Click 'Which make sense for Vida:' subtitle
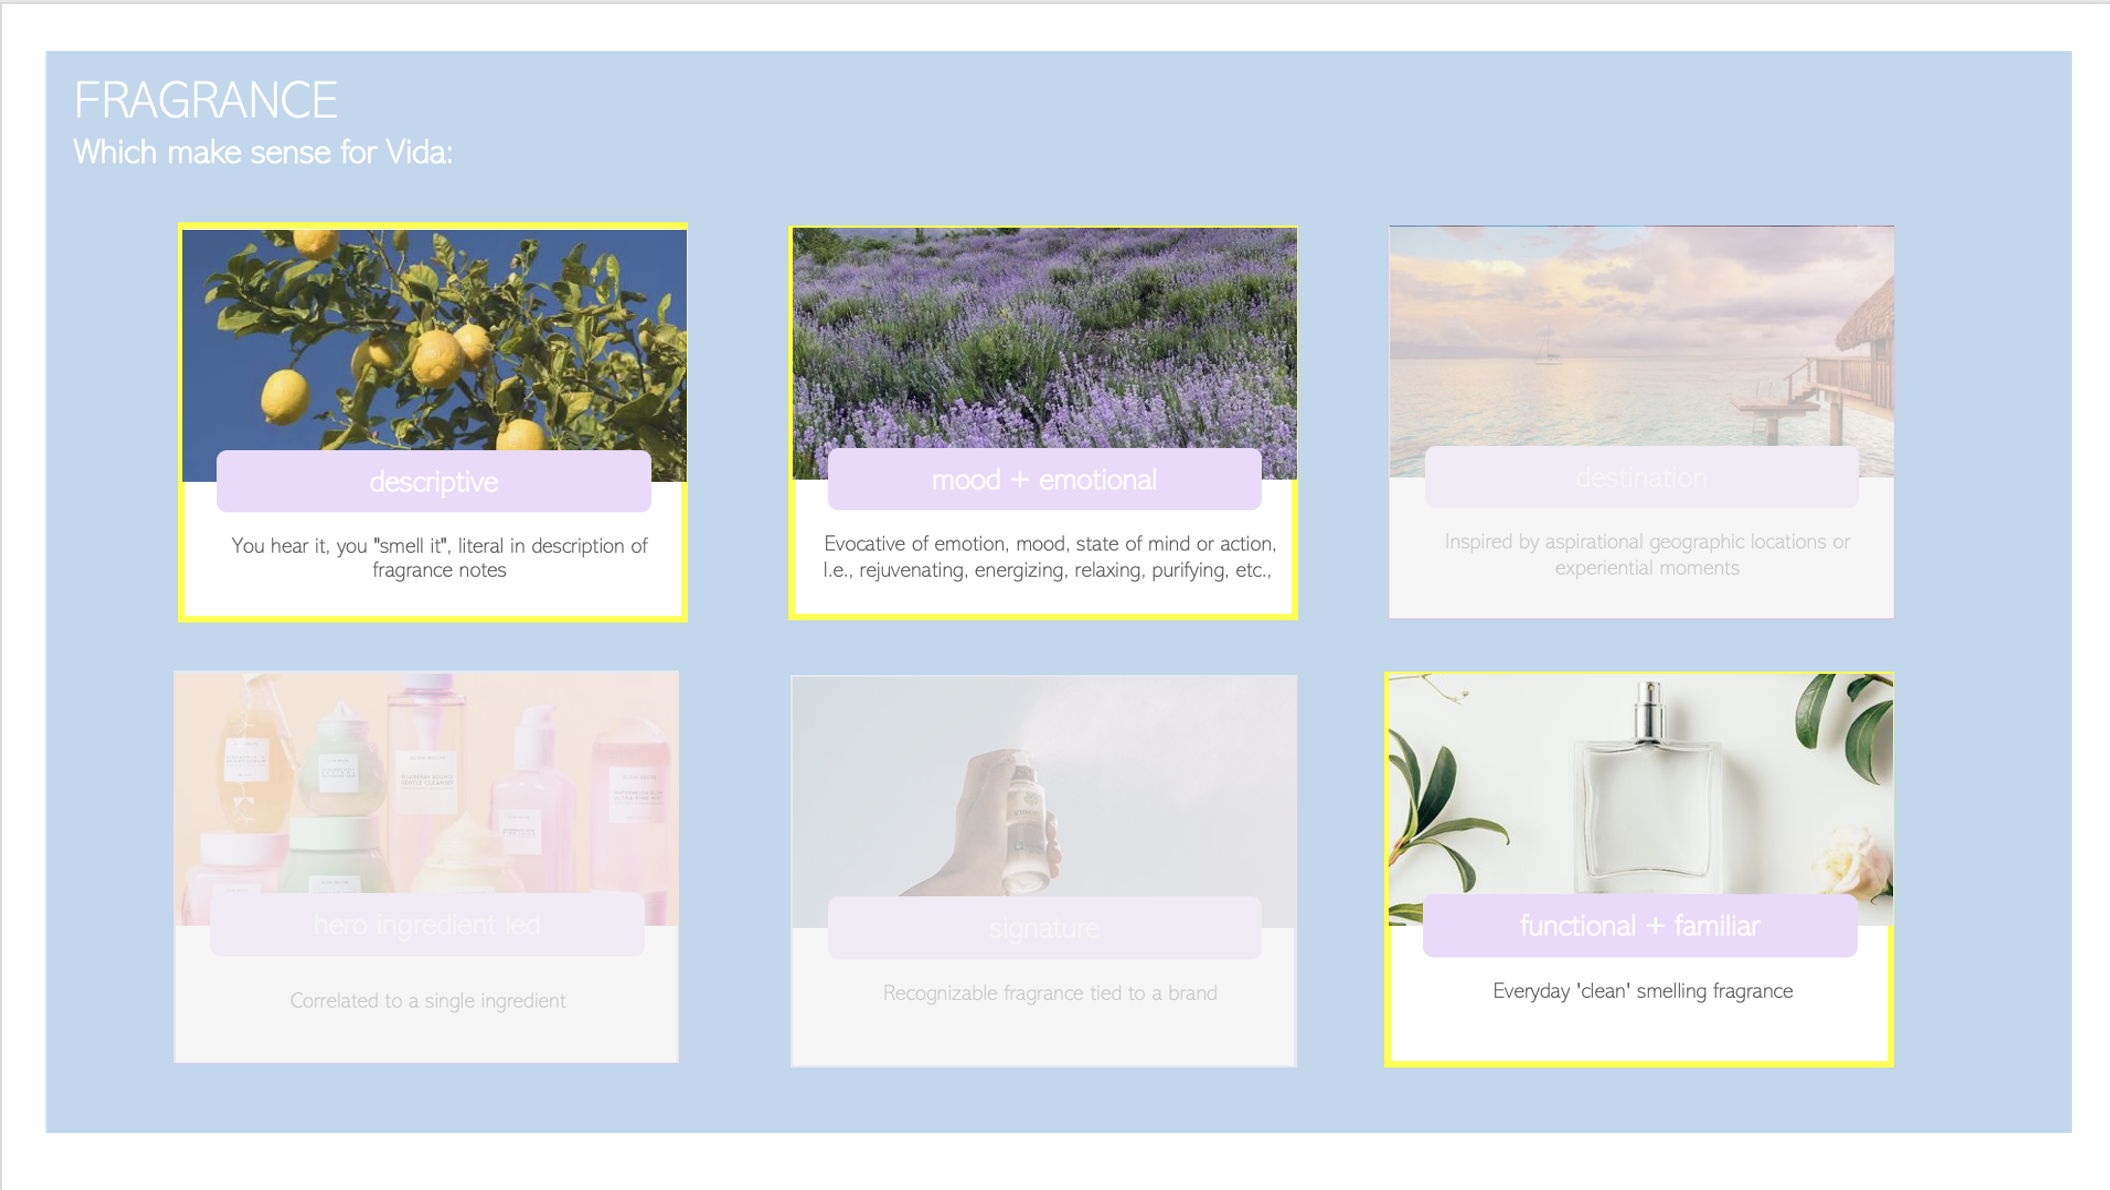Screen dimensions: 2110x1190 click(x=263, y=153)
